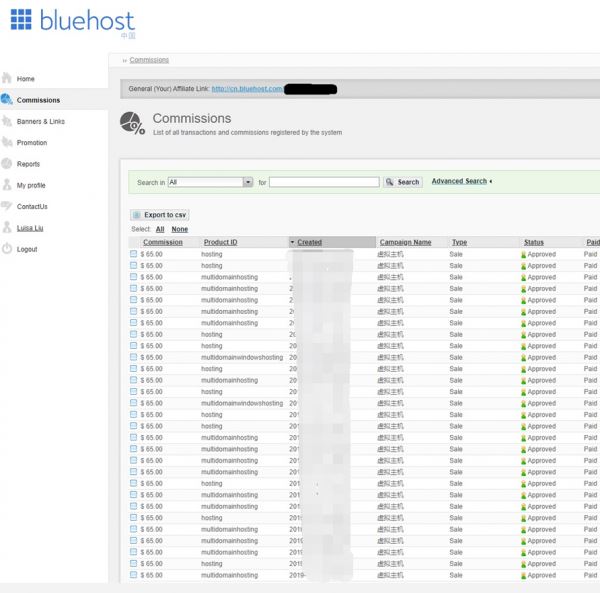Click the 'Commissions' page heading text
Viewport: 600px width, 593px height.
point(192,118)
